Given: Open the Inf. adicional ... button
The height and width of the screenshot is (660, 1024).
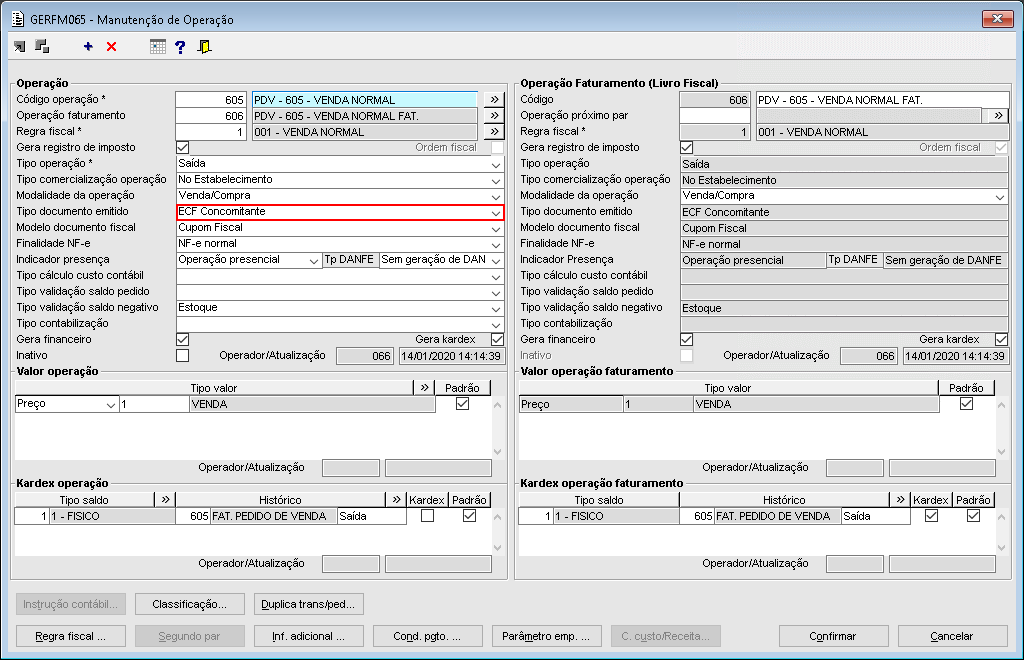Looking at the screenshot, I should (x=308, y=636).
